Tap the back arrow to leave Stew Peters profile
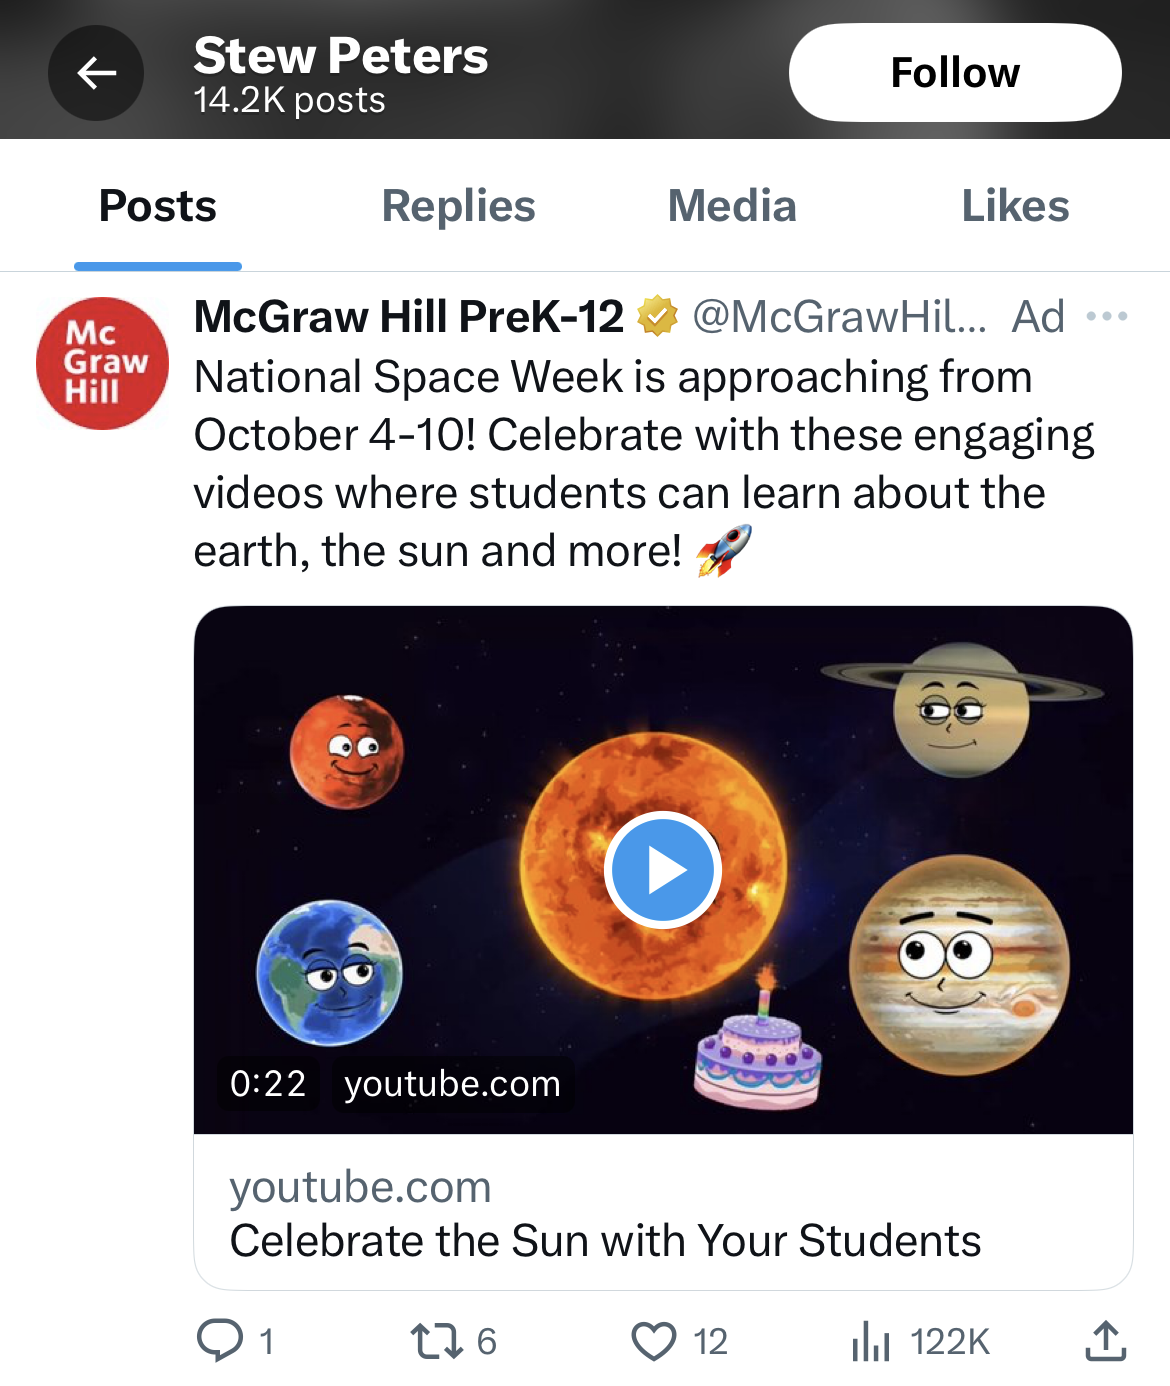This screenshot has width=1170, height=1386. click(x=96, y=73)
